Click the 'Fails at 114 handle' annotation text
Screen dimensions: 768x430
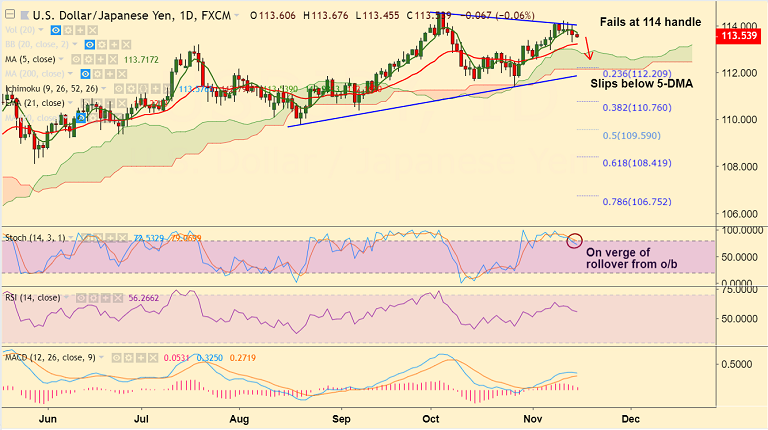click(x=650, y=22)
